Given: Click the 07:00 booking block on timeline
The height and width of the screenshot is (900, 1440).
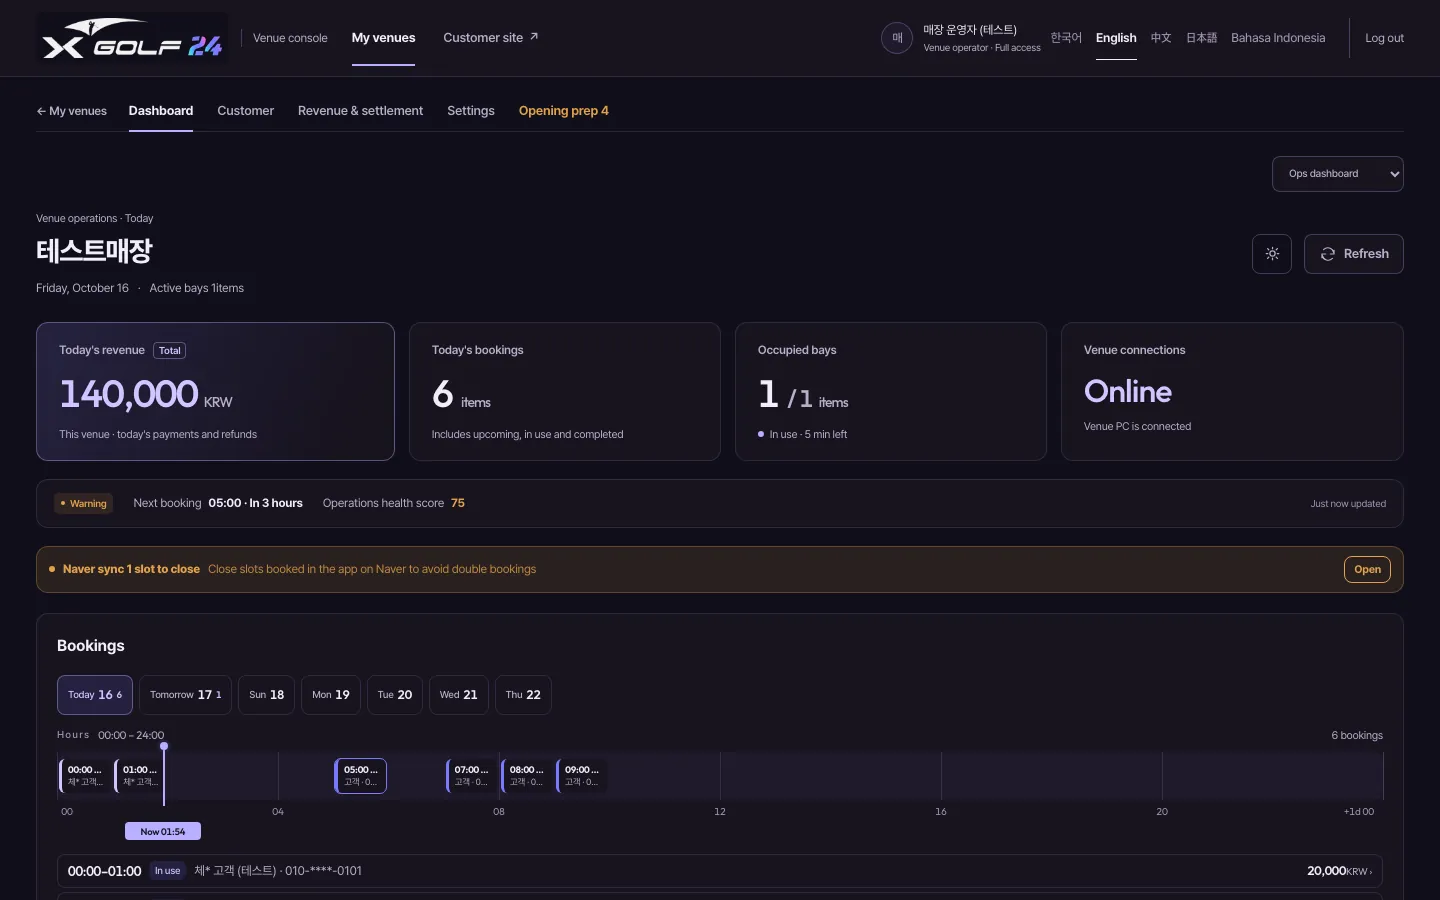Looking at the screenshot, I should [471, 776].
